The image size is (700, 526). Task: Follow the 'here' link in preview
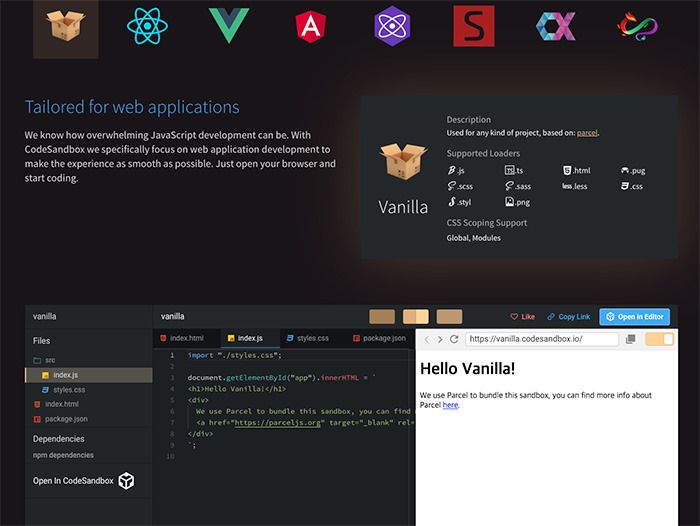(x=450, y=405)
